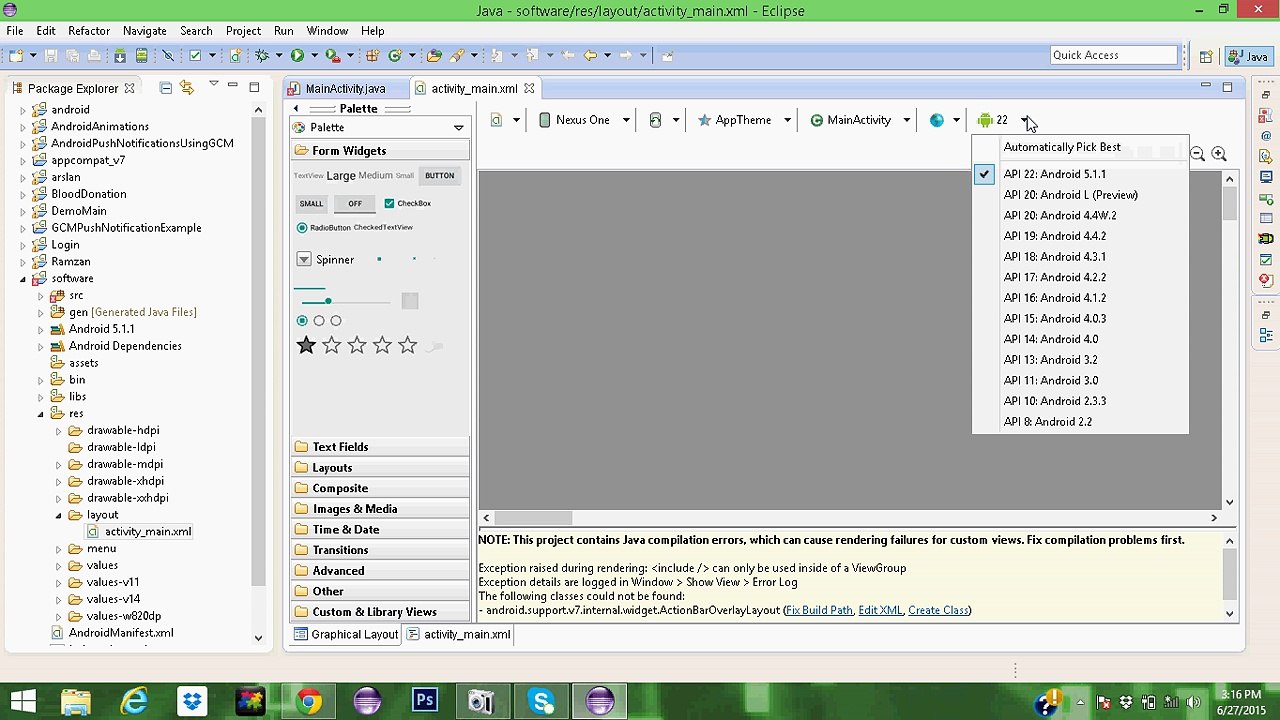Switch to the MainActivity.java editor tab
Image resolution: width=1280 pixels, height=720 pixels.
(x=345, y=89)
